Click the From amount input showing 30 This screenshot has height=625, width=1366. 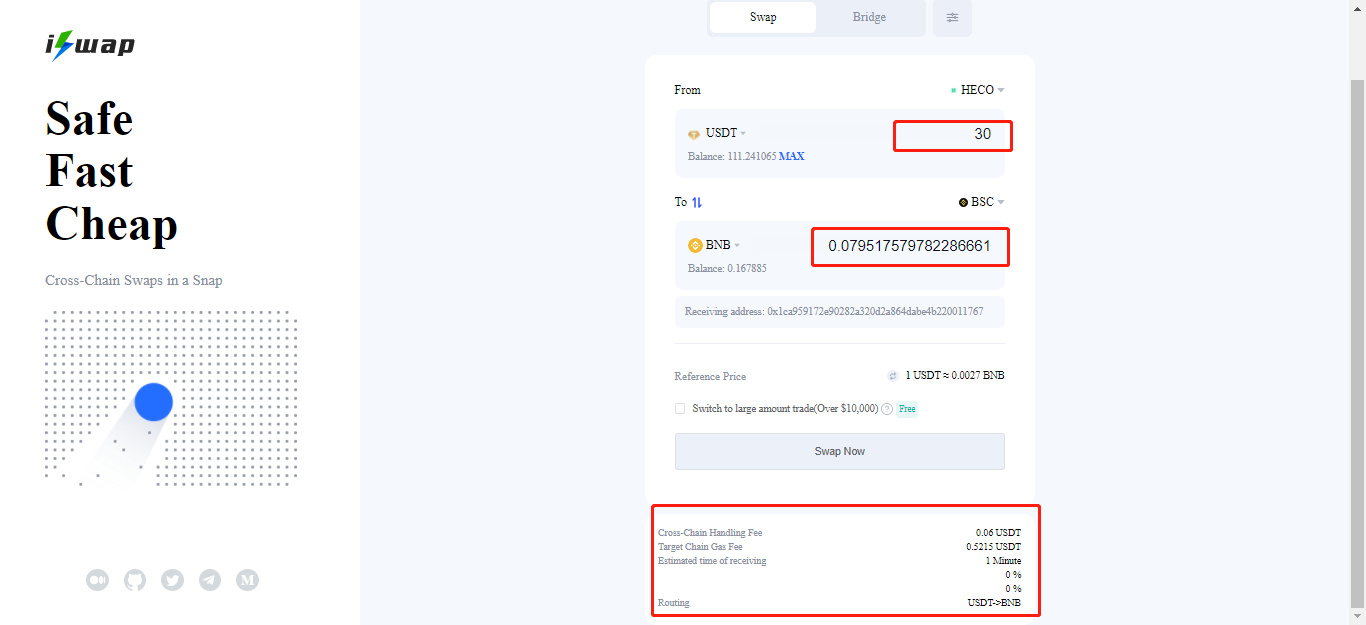(x=953, y=135)
